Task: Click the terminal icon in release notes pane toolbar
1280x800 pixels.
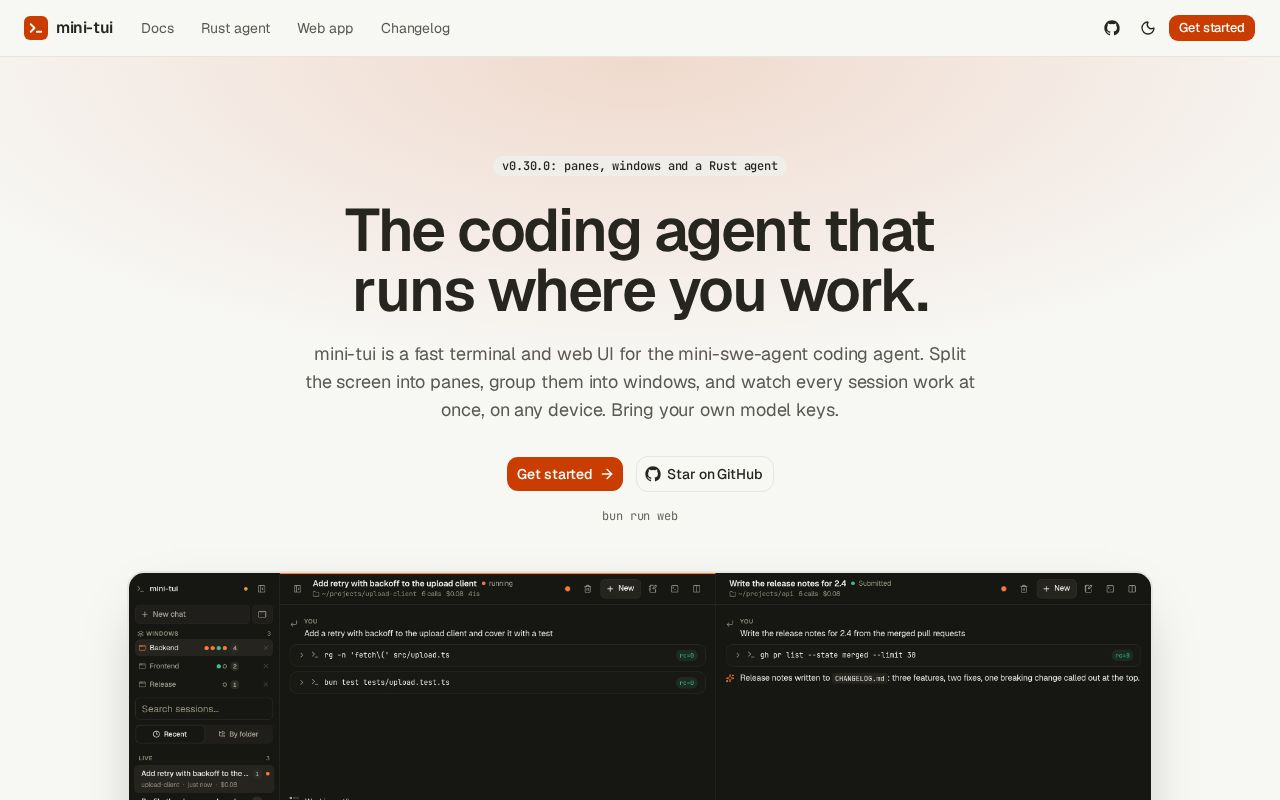Action: 1111,589
